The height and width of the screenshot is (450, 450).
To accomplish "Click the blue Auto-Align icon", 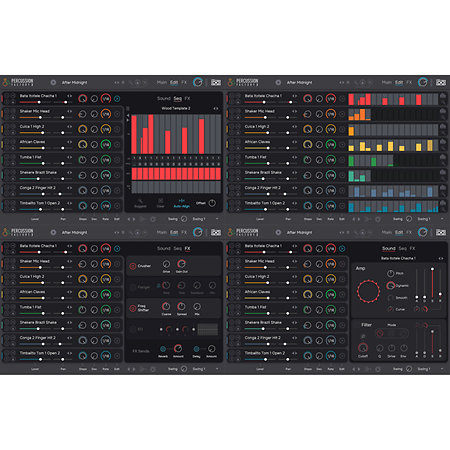I will 181,201.
